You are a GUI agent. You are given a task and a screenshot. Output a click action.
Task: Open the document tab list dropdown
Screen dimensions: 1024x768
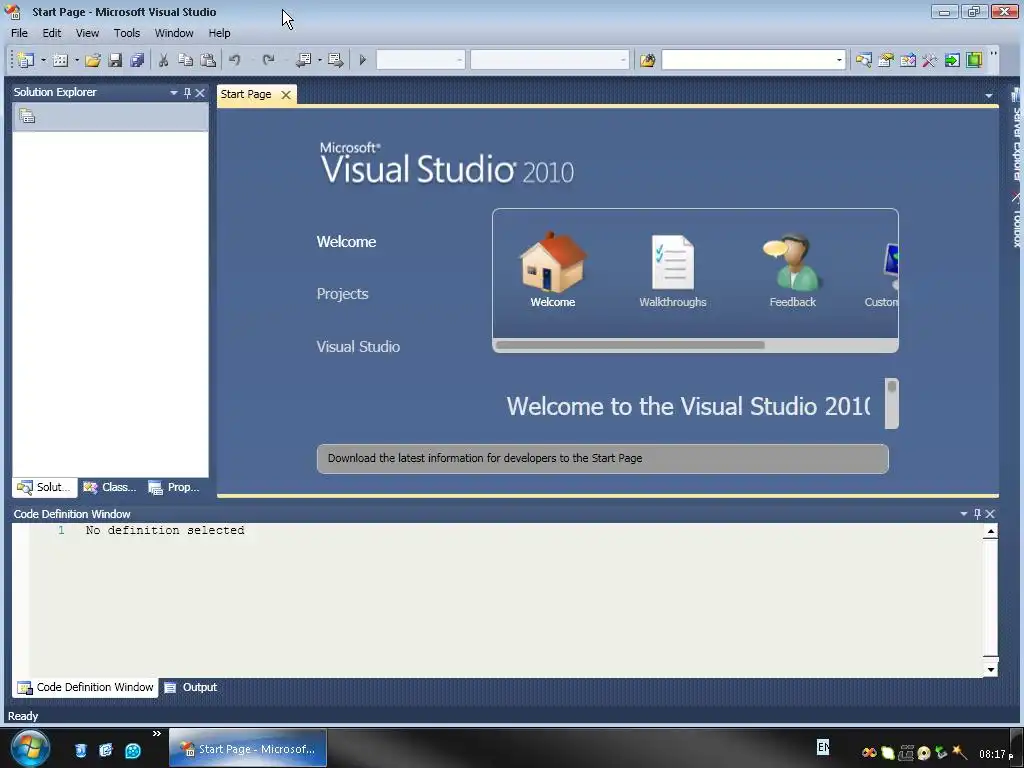coord(989,96)
